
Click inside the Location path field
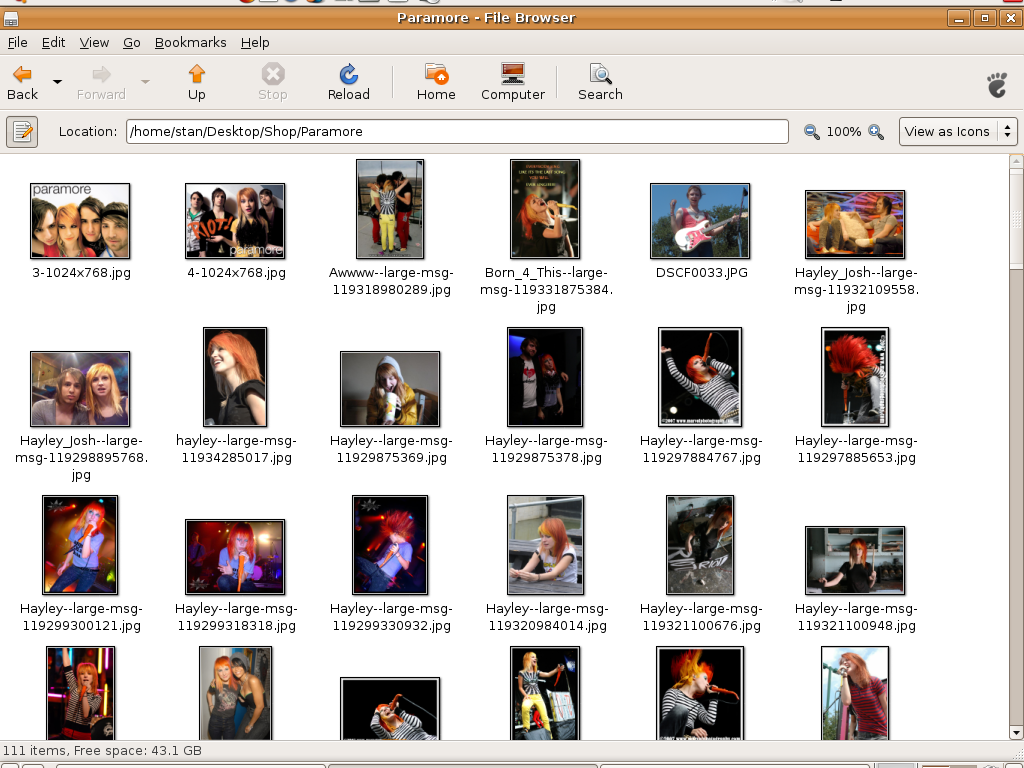pos(456,131)
